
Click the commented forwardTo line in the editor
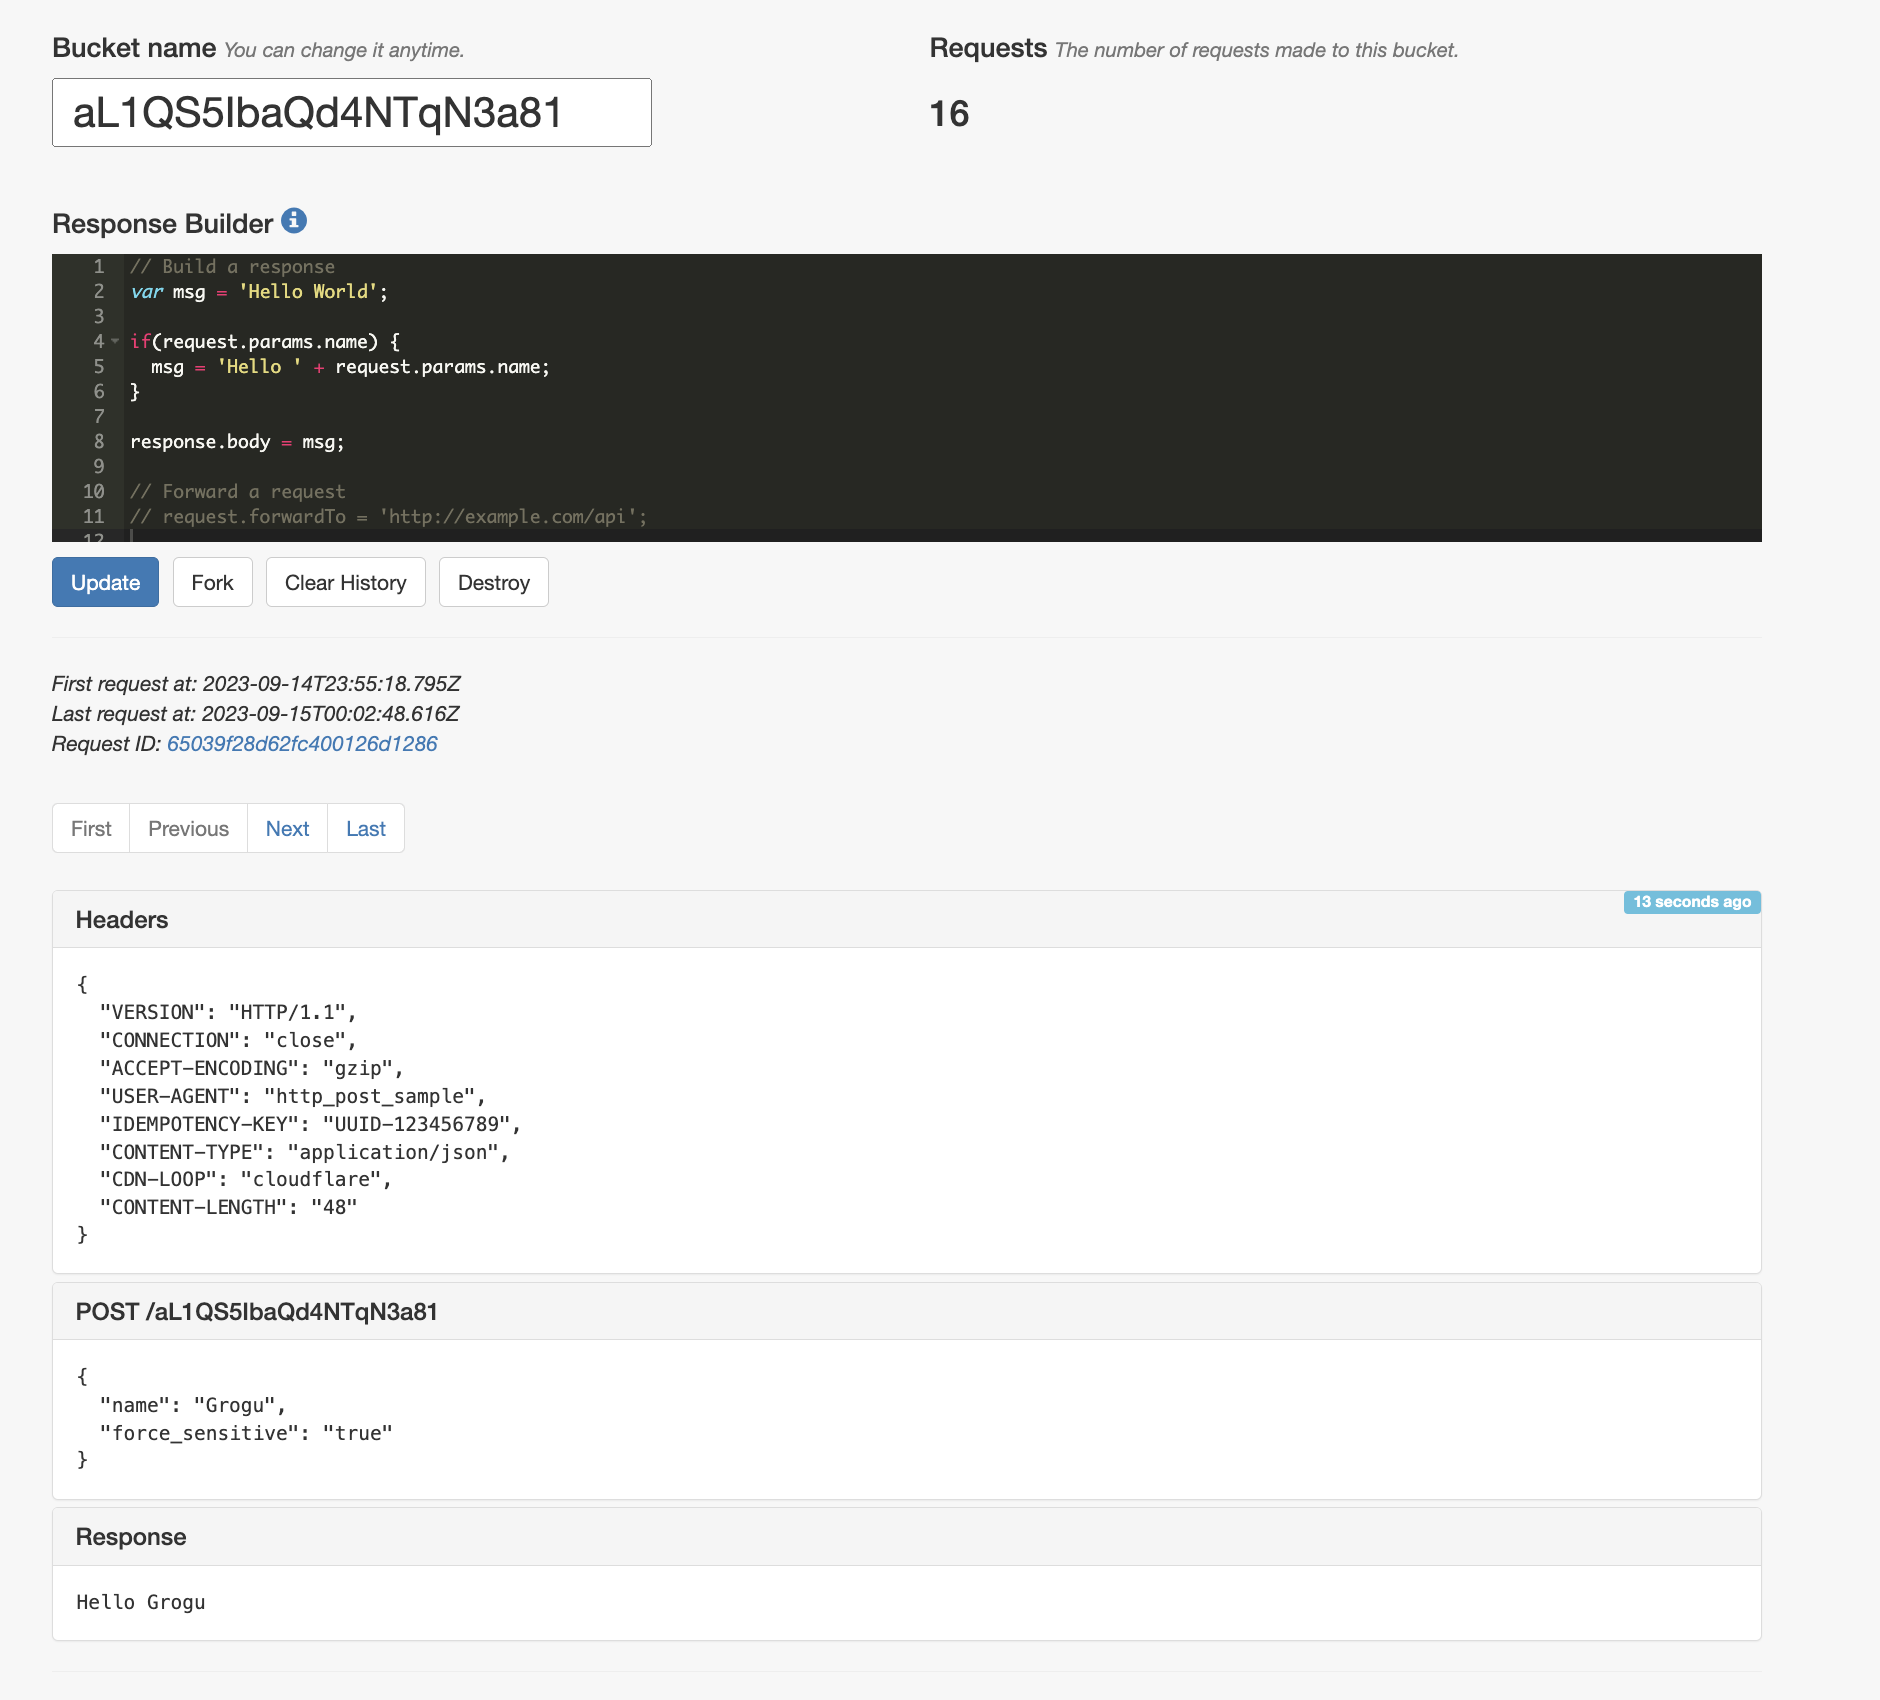tap(390, 516)
